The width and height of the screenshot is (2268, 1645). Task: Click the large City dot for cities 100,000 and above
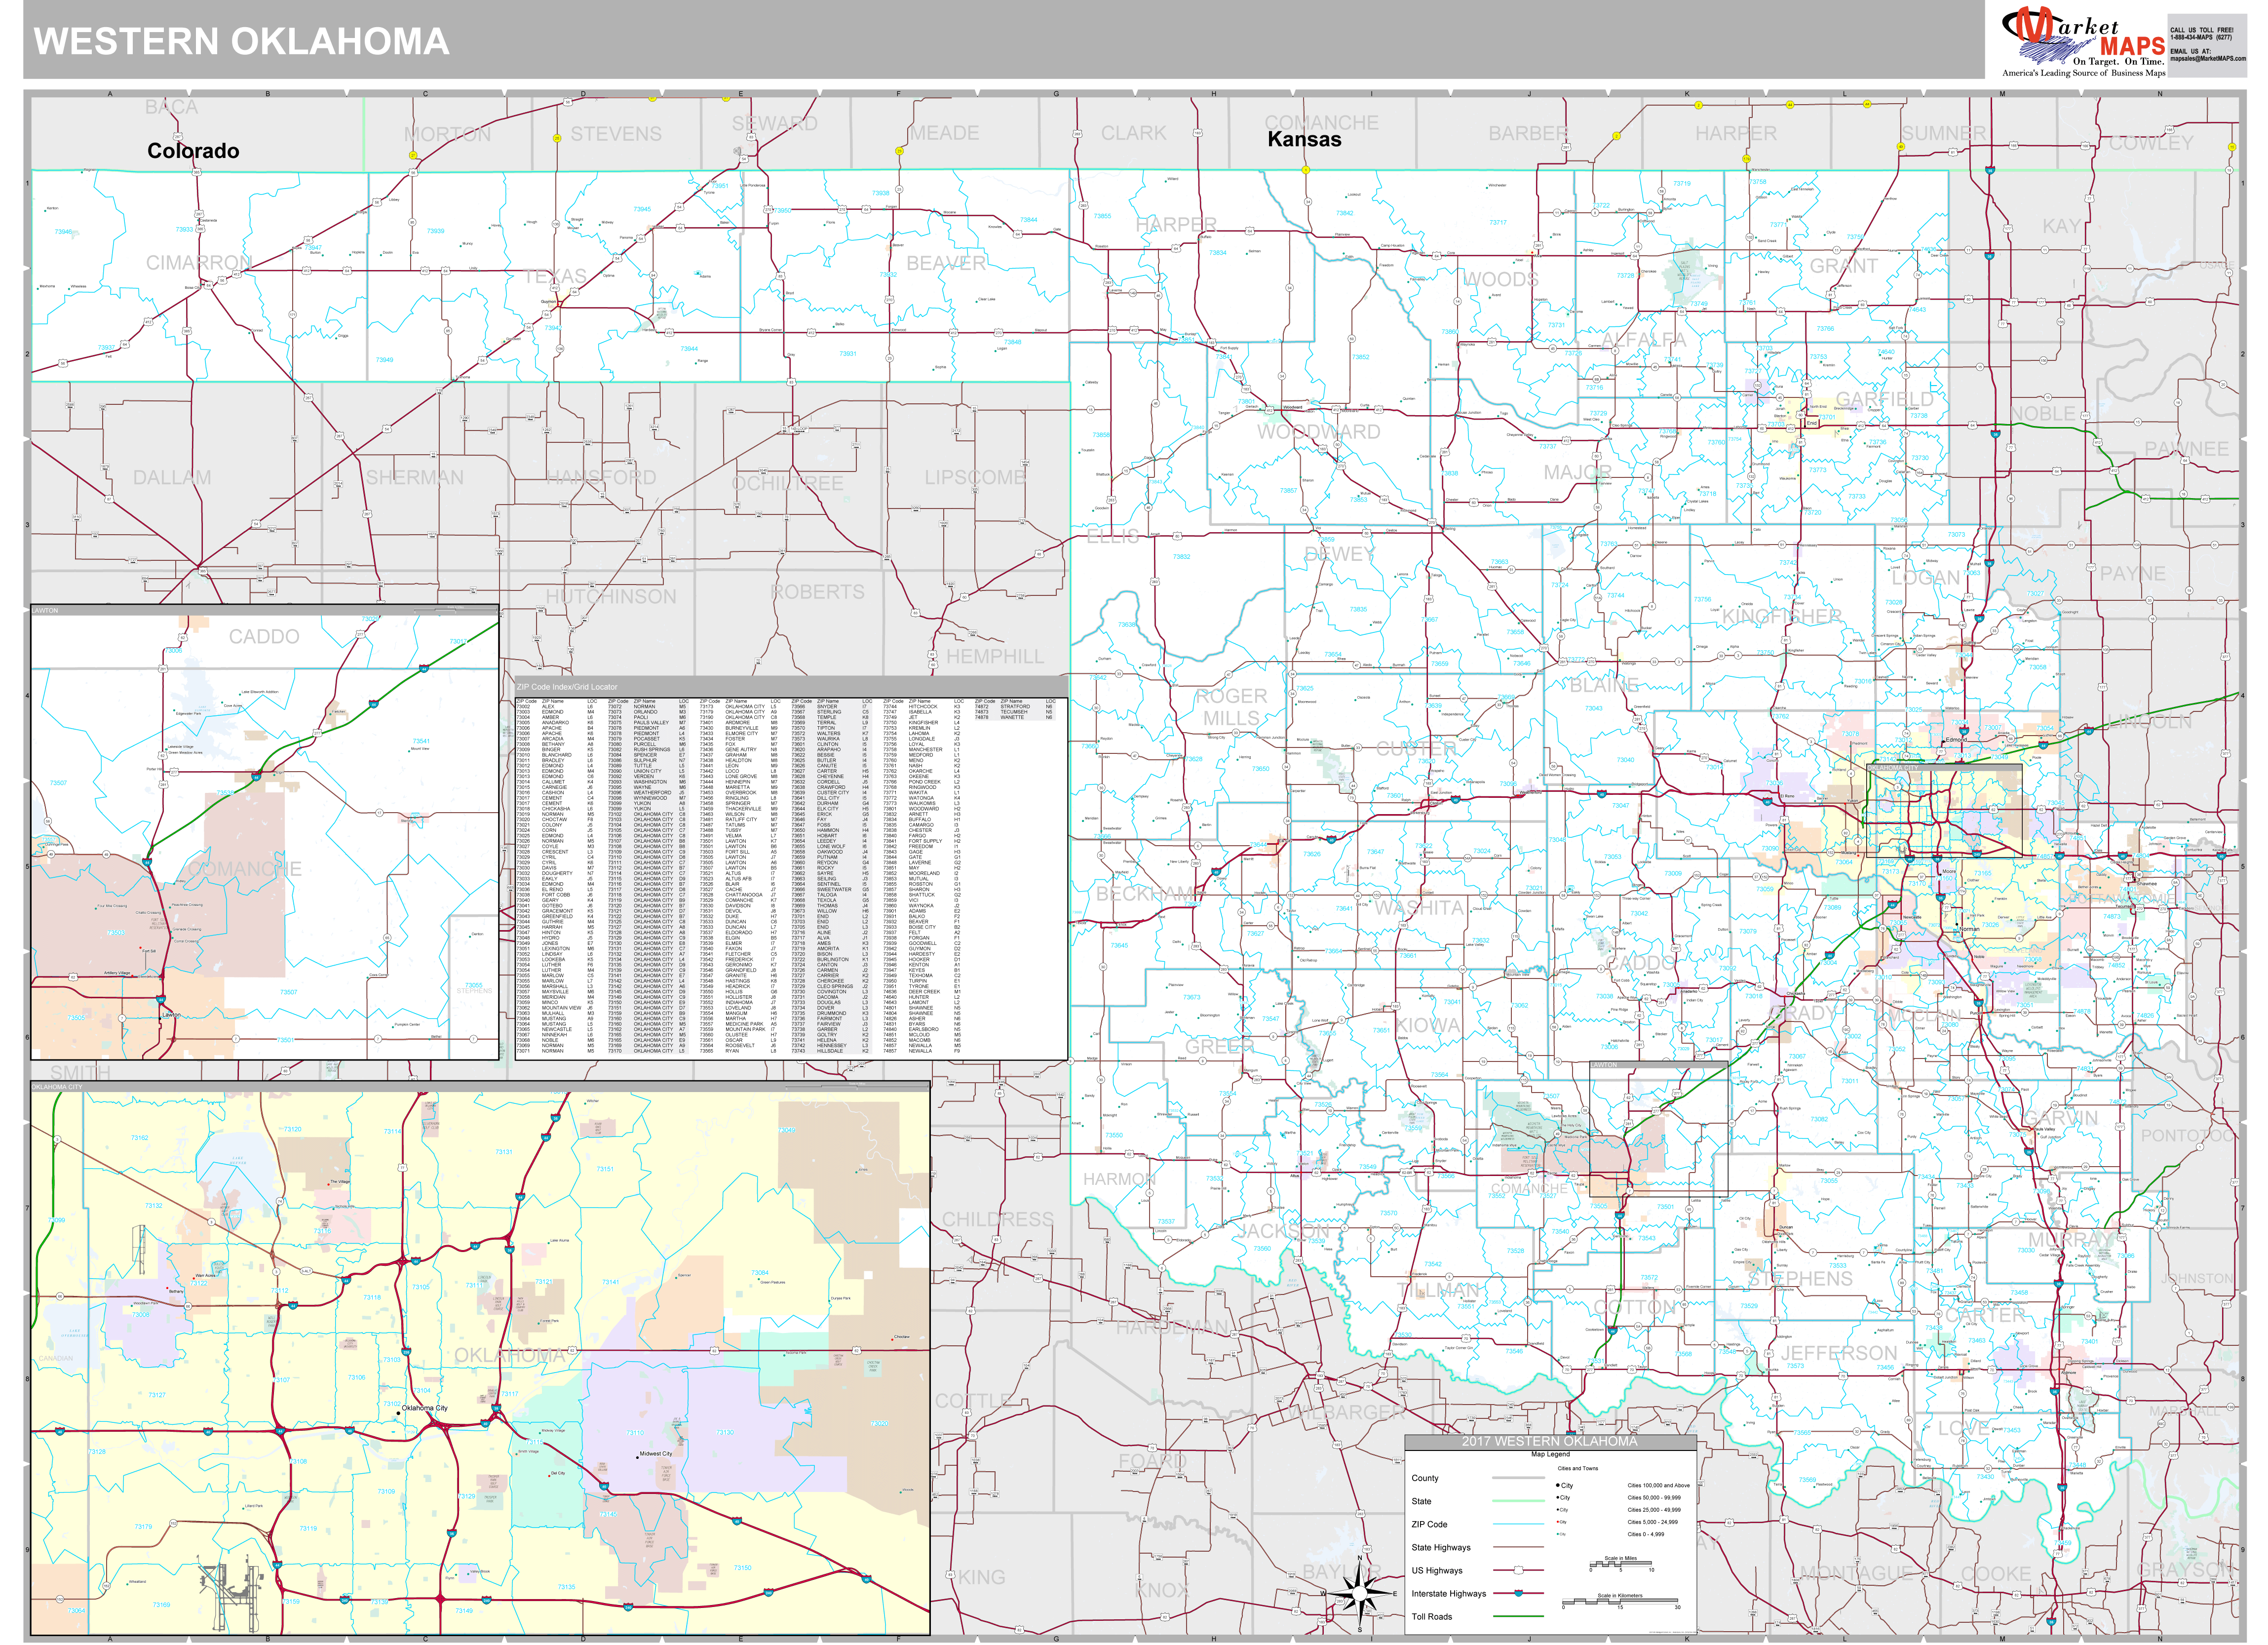(1557, 1485)
